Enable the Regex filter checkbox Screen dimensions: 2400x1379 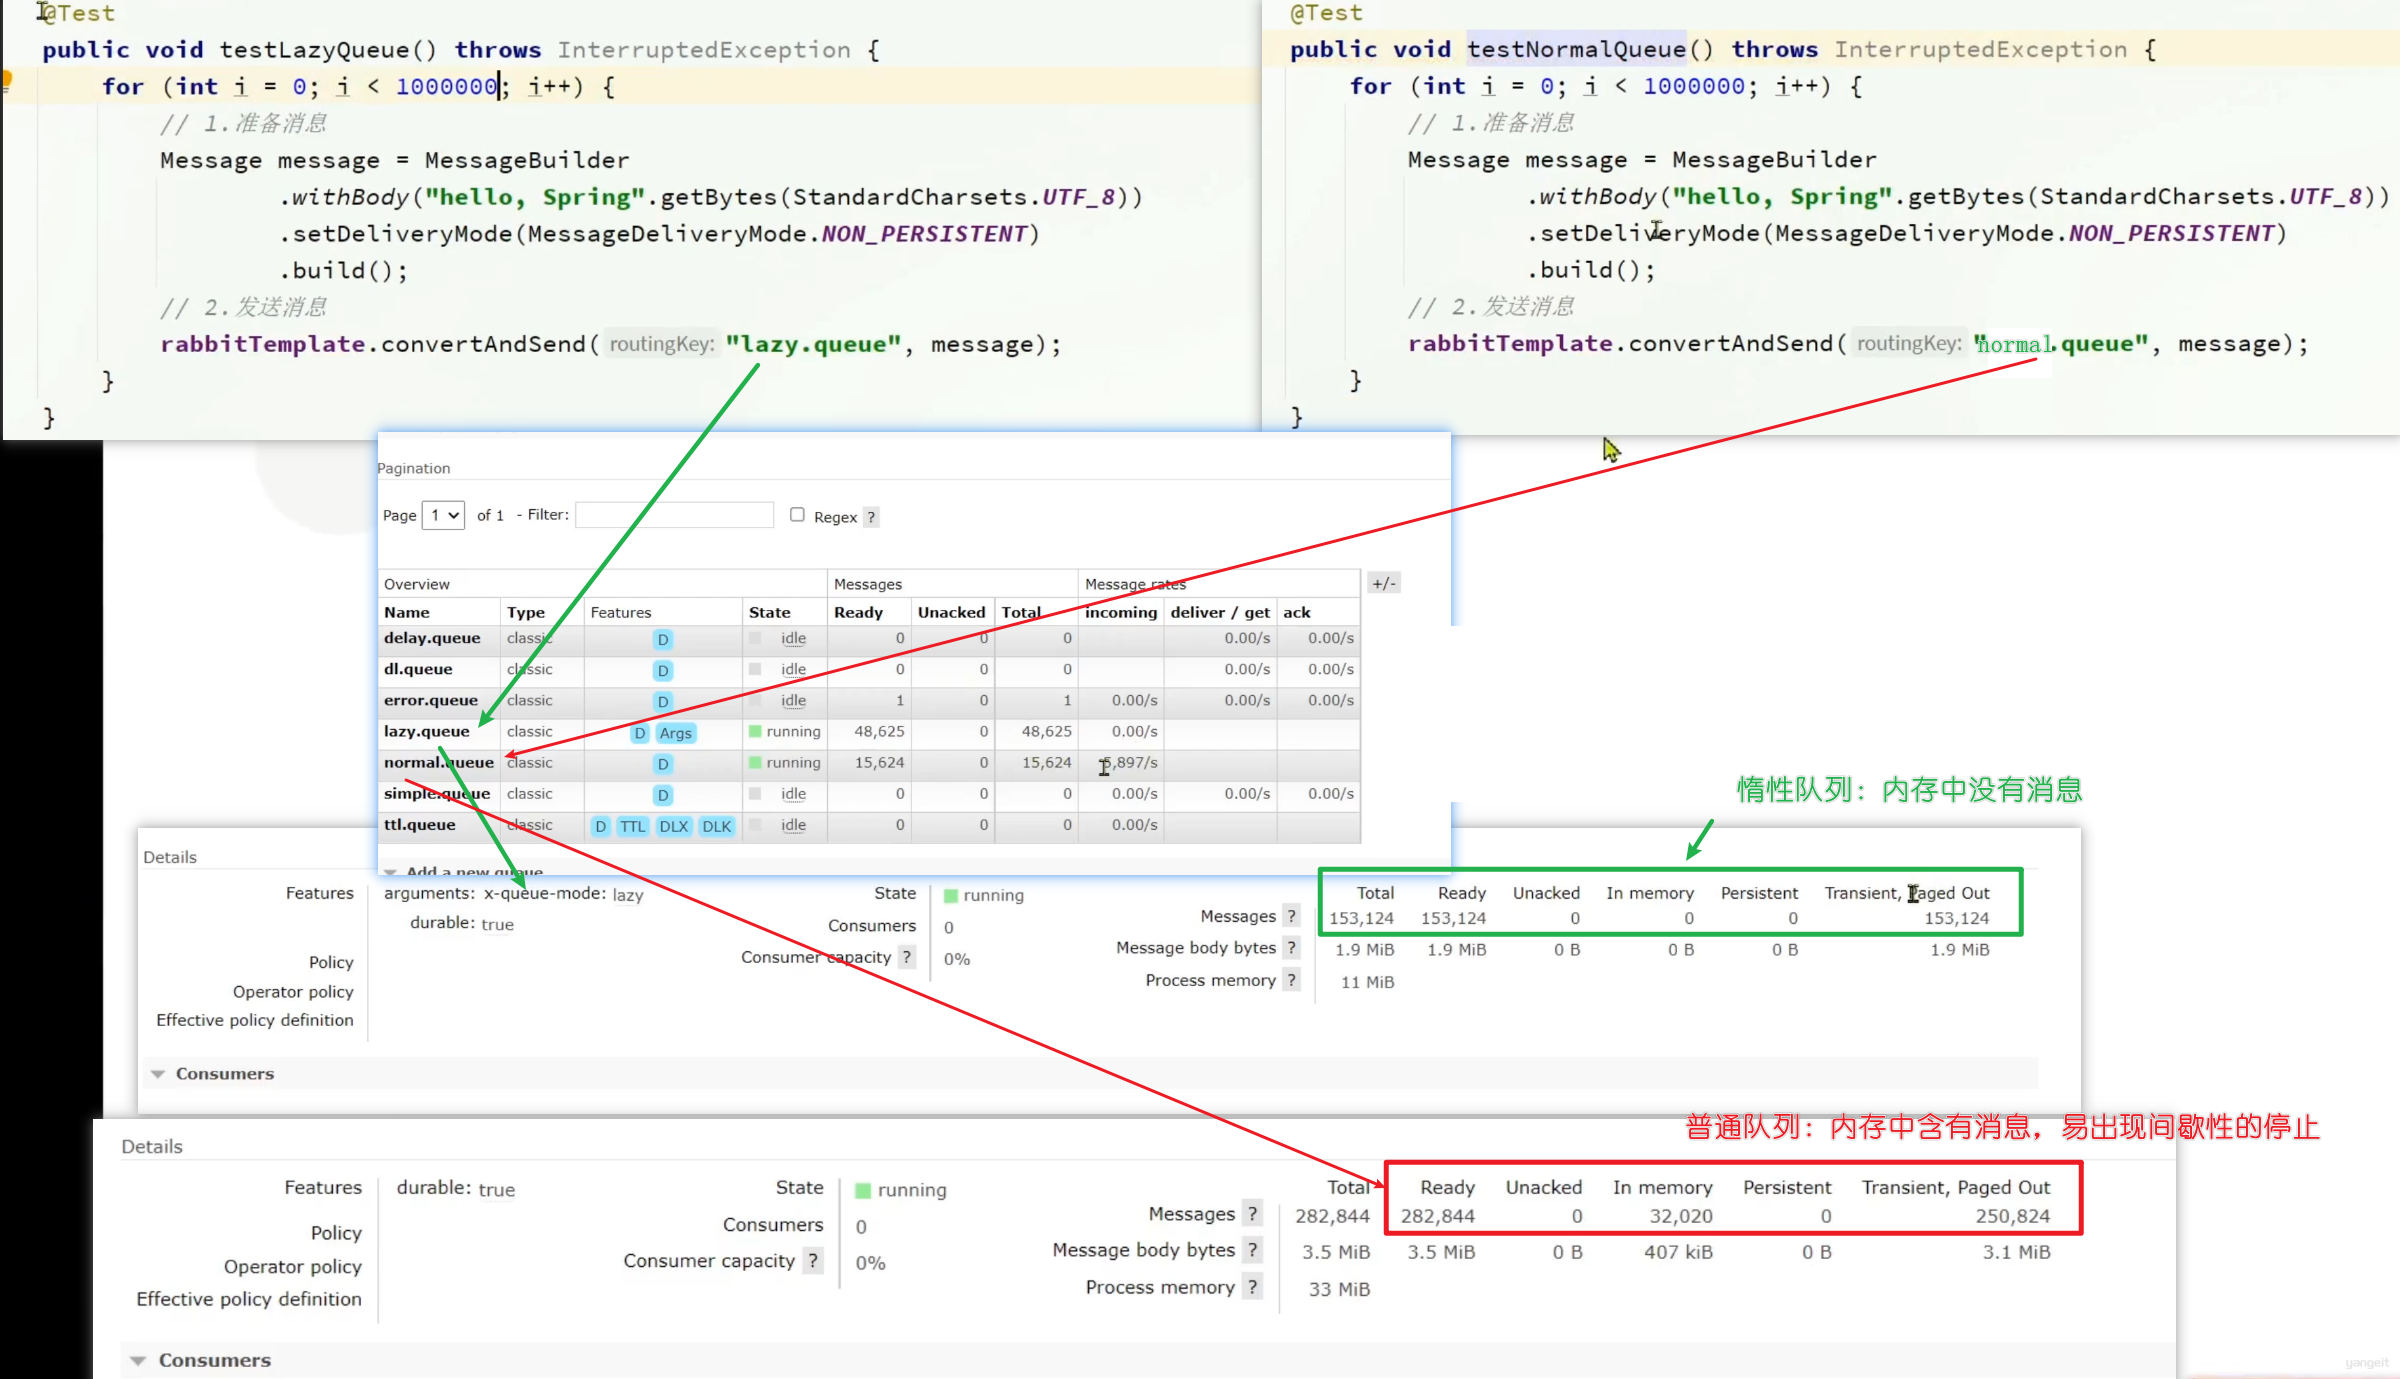pos(797,514)
